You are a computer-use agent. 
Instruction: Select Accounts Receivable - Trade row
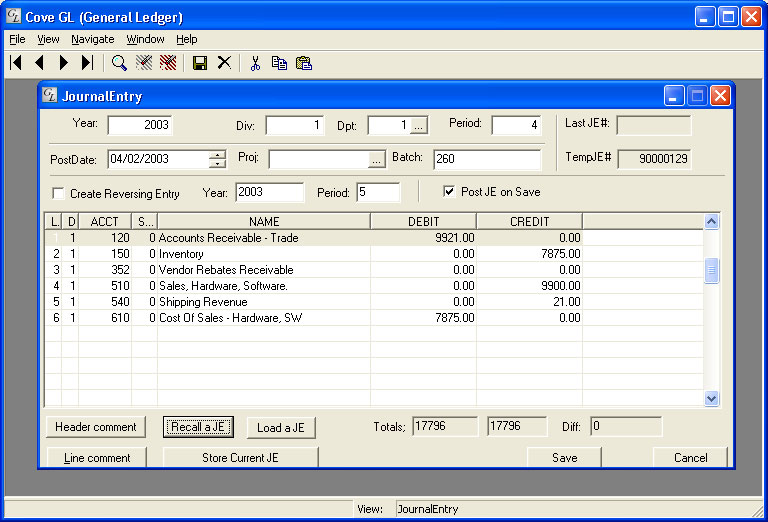[374, 238]
